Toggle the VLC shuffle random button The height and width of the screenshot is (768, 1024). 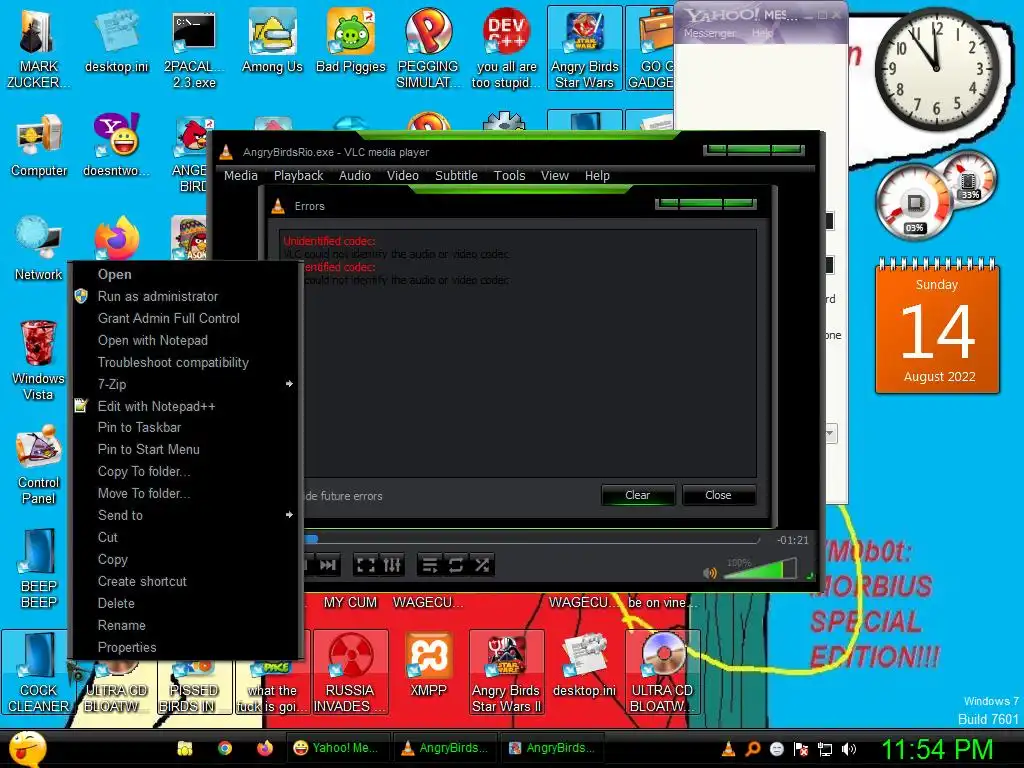pyautogui.click(x=482, y=565)
